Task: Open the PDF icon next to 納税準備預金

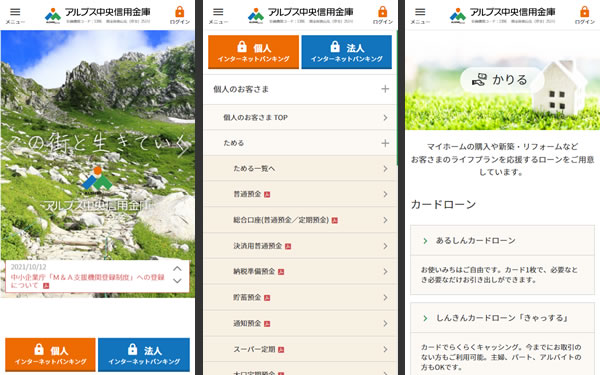Action: (x=281, y=272)
